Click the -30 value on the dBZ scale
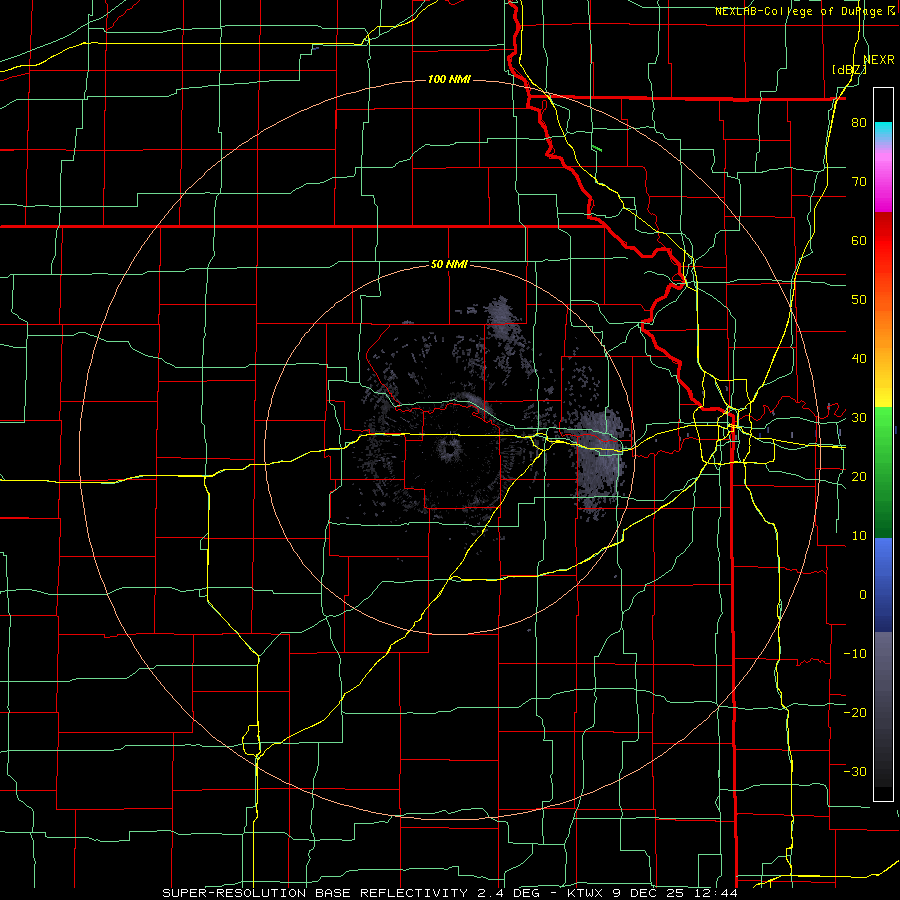This screenshot has width=900, height=900. [855, 771]
